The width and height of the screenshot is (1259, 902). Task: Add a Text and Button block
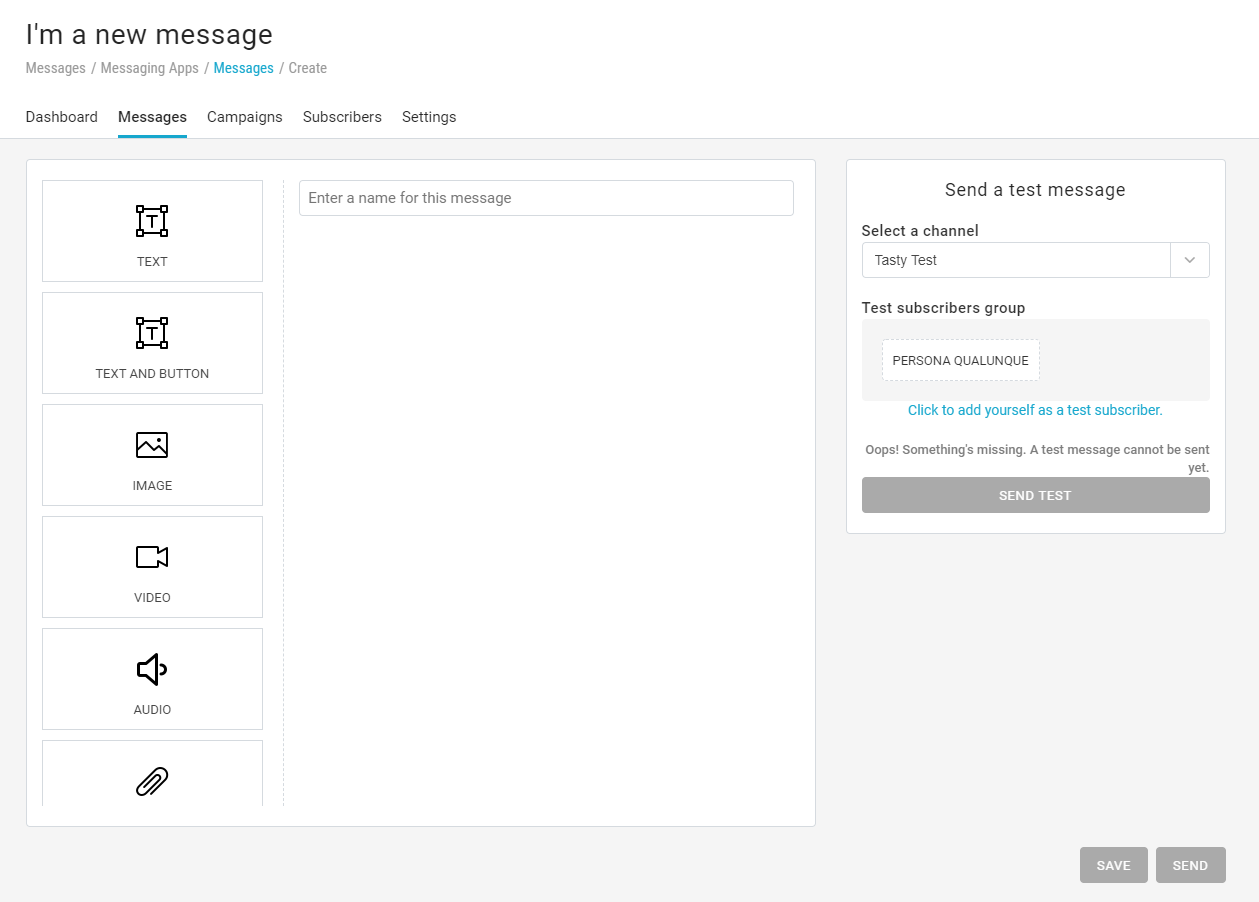tap(152, 342)
